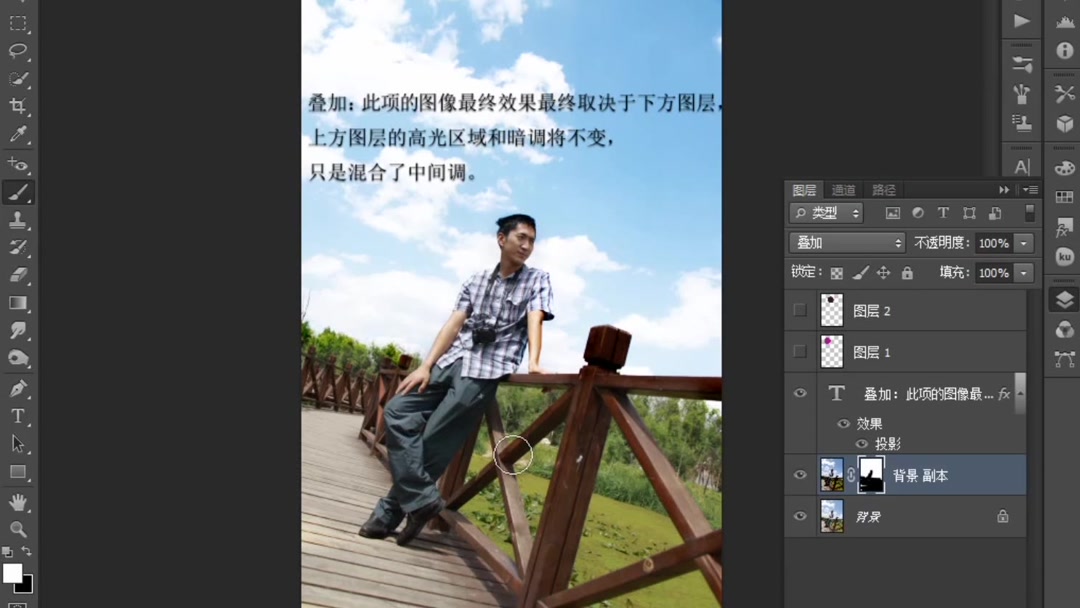
Task: Select the Gradient tool
Action: coord(18,301)
